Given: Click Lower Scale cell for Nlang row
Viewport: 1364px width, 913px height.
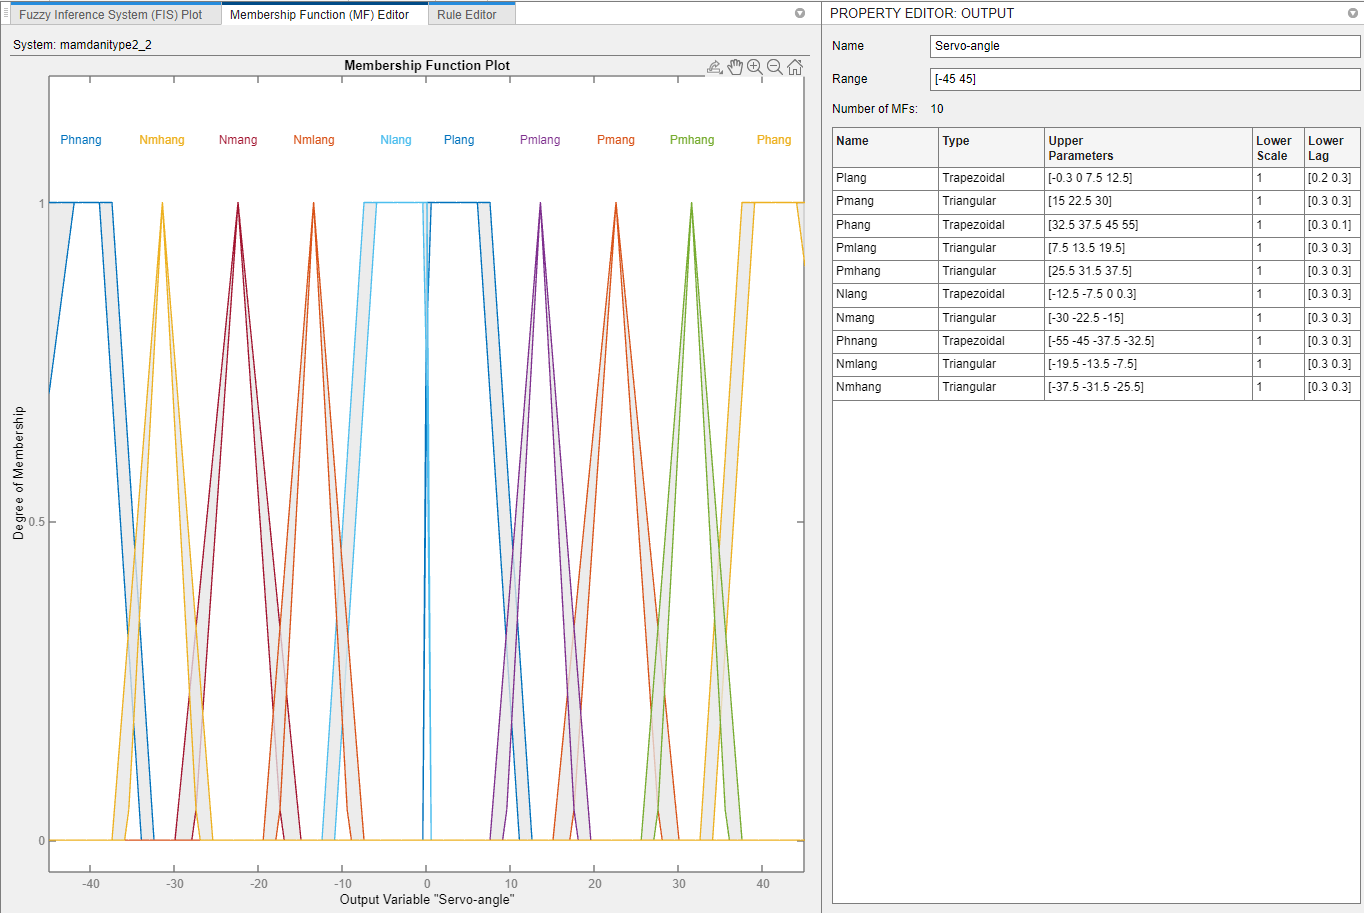Looking at the screenshot, I should 1277,294.
